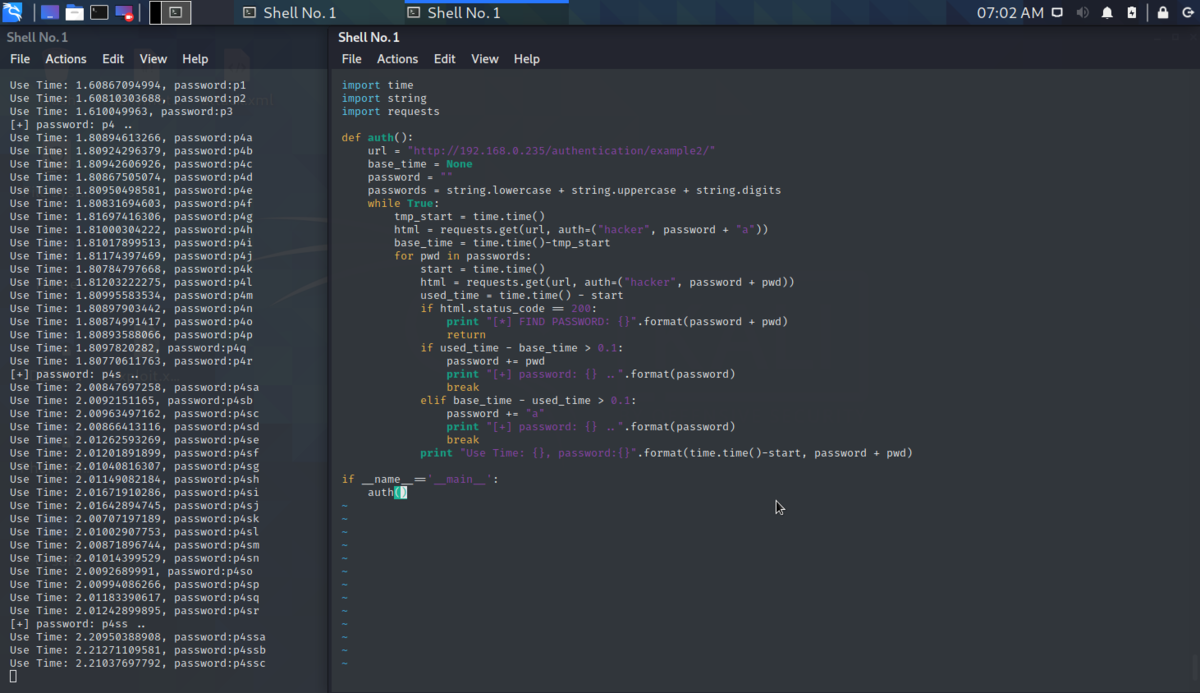
Task: Click the final 'auth()' call line
Action: pyautogui.click(x=387, y=492)
